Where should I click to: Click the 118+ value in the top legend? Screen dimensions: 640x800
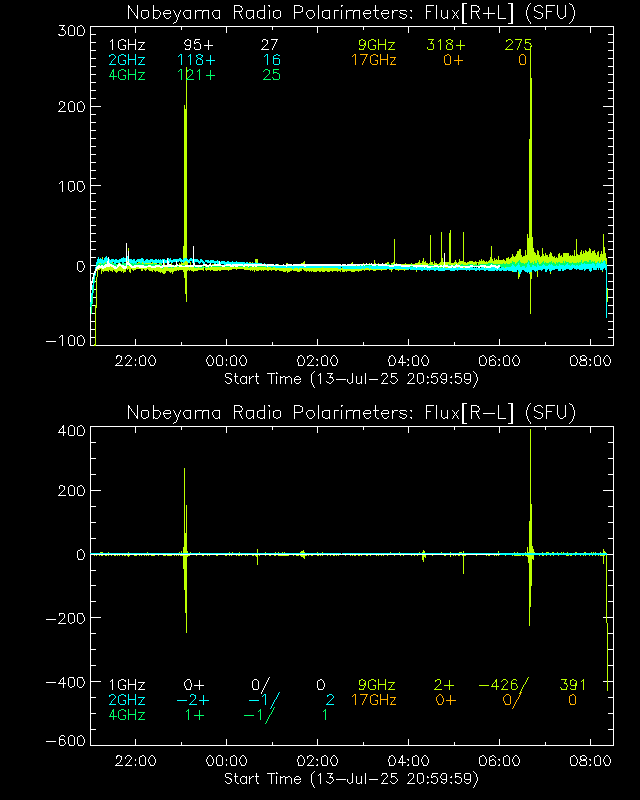[196, 60]
